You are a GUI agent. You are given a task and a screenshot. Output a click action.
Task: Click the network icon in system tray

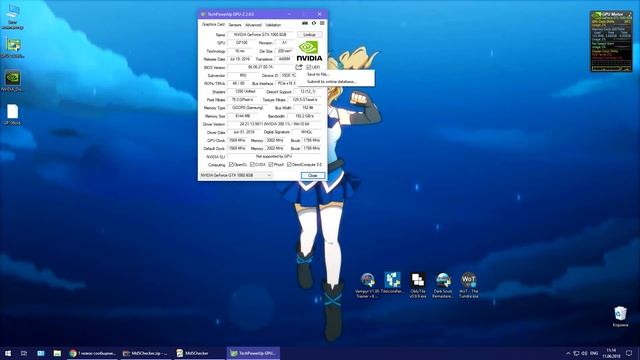click(x=576, y=353)
